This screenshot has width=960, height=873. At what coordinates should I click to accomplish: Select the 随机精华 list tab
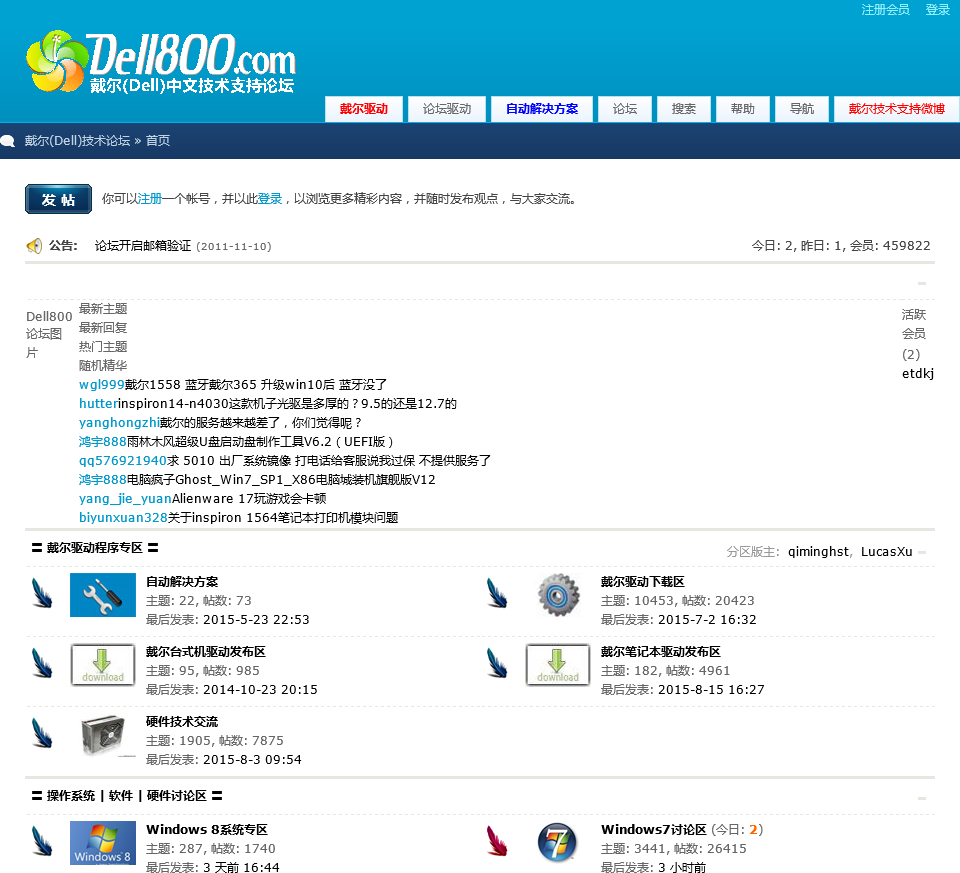tap(103, 365)
